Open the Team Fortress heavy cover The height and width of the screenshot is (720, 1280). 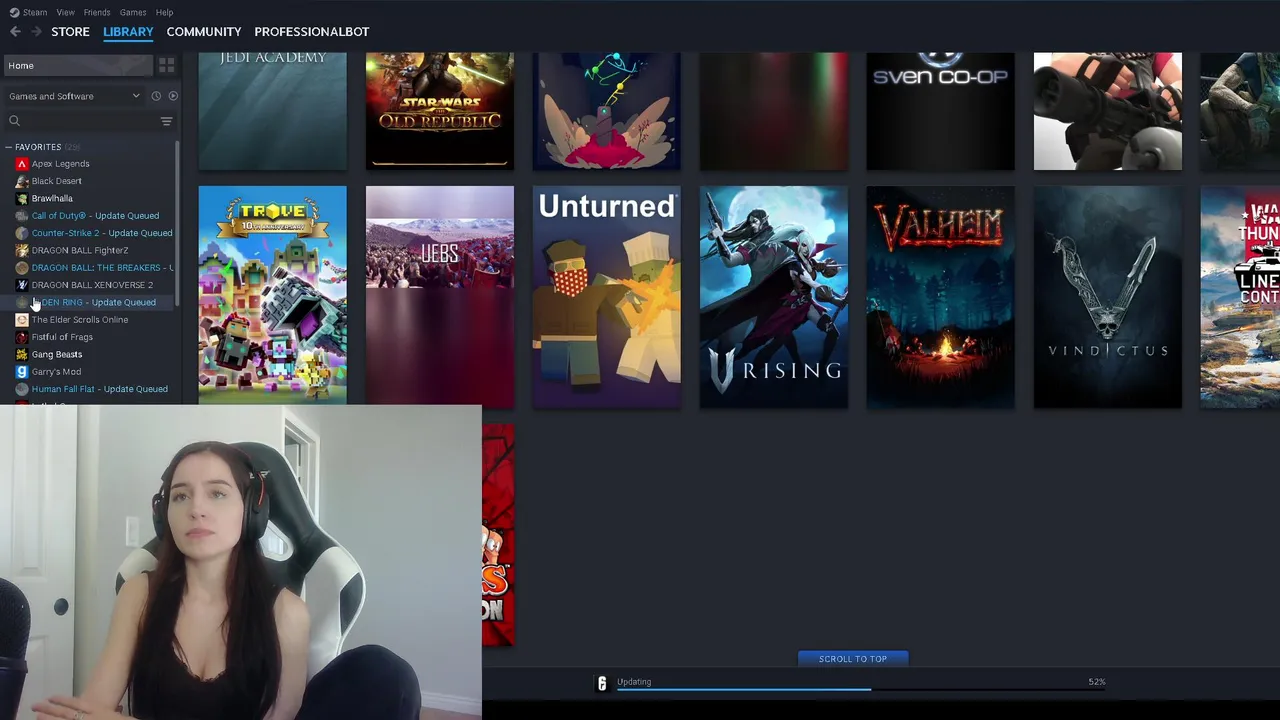pyautogui.click(x=1107, y=111)
